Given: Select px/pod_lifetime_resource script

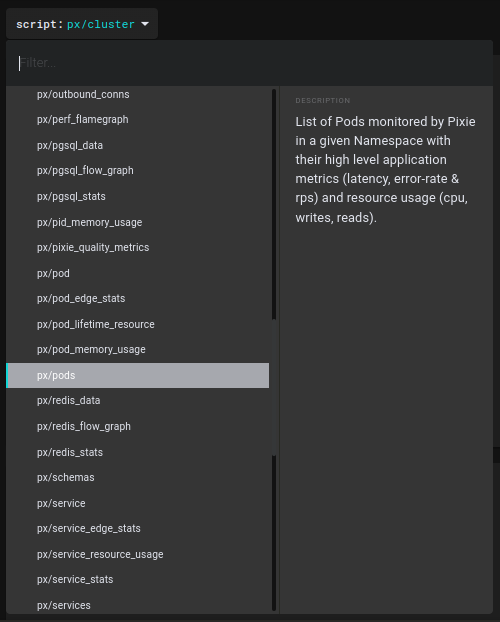Looking at the screenshot, I should click(137, 324).
